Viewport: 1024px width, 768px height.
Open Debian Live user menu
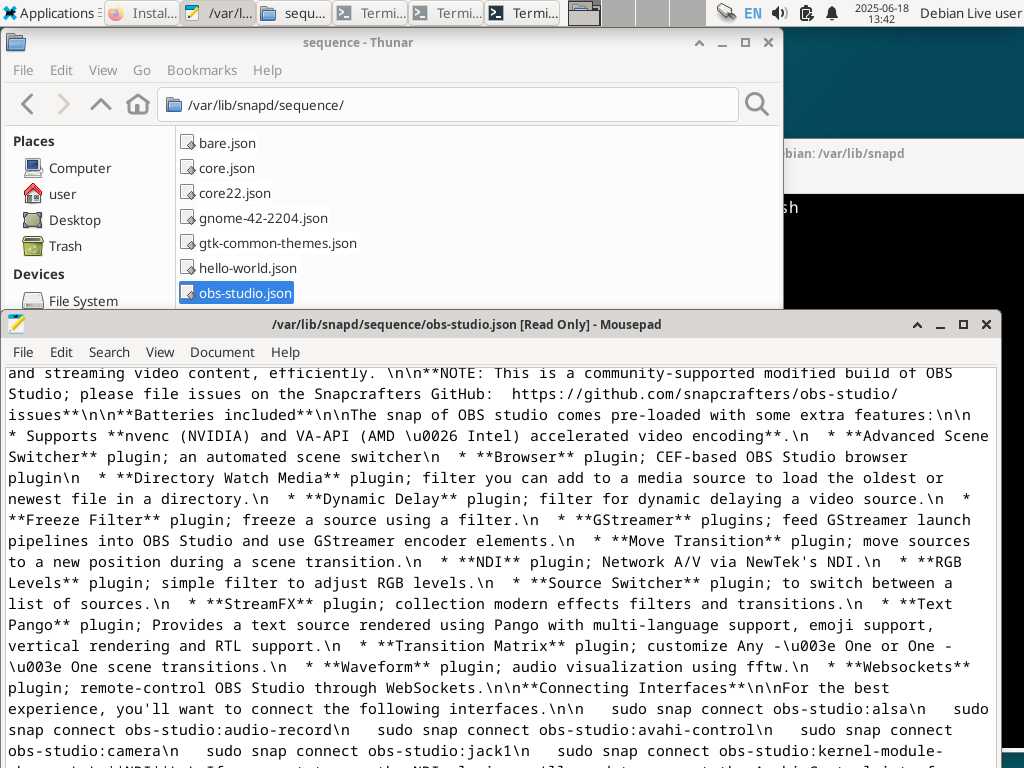970,13
